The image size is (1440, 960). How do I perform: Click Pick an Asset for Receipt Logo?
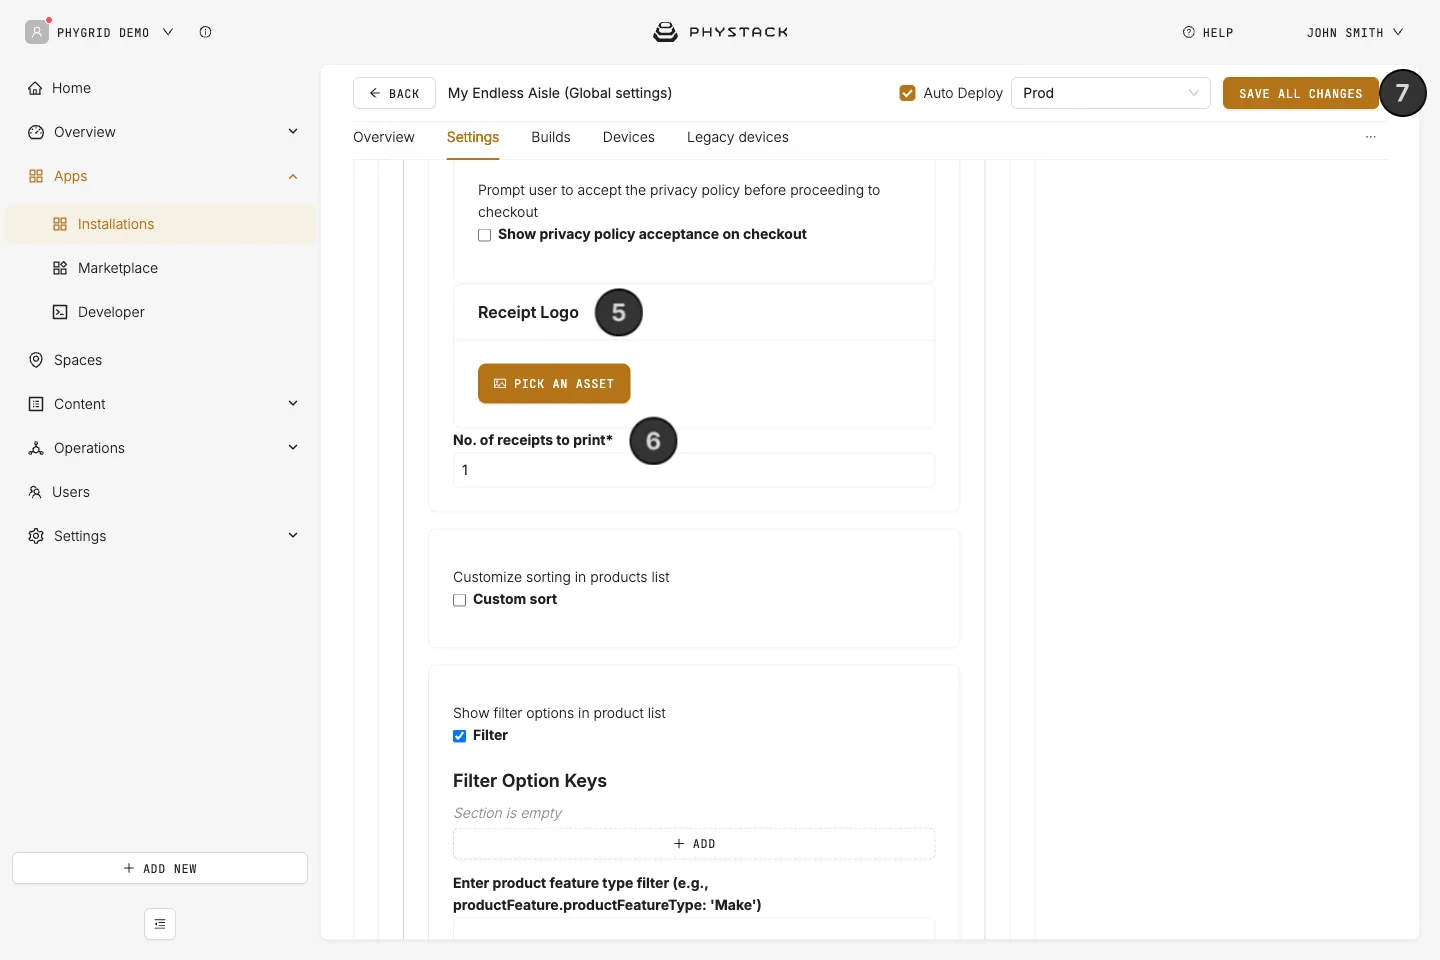coord(554,384)
